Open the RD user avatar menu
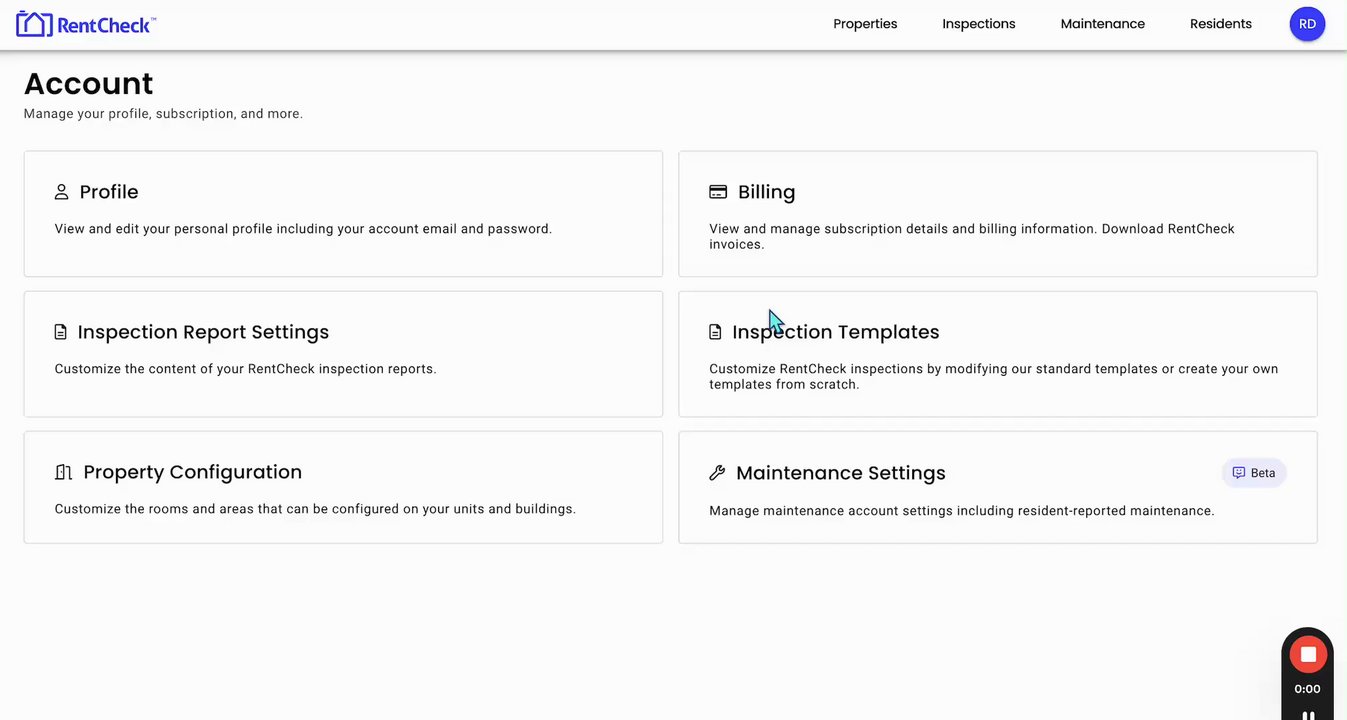This screenshot has width=1347, height=720. [x=1307, y=24]
